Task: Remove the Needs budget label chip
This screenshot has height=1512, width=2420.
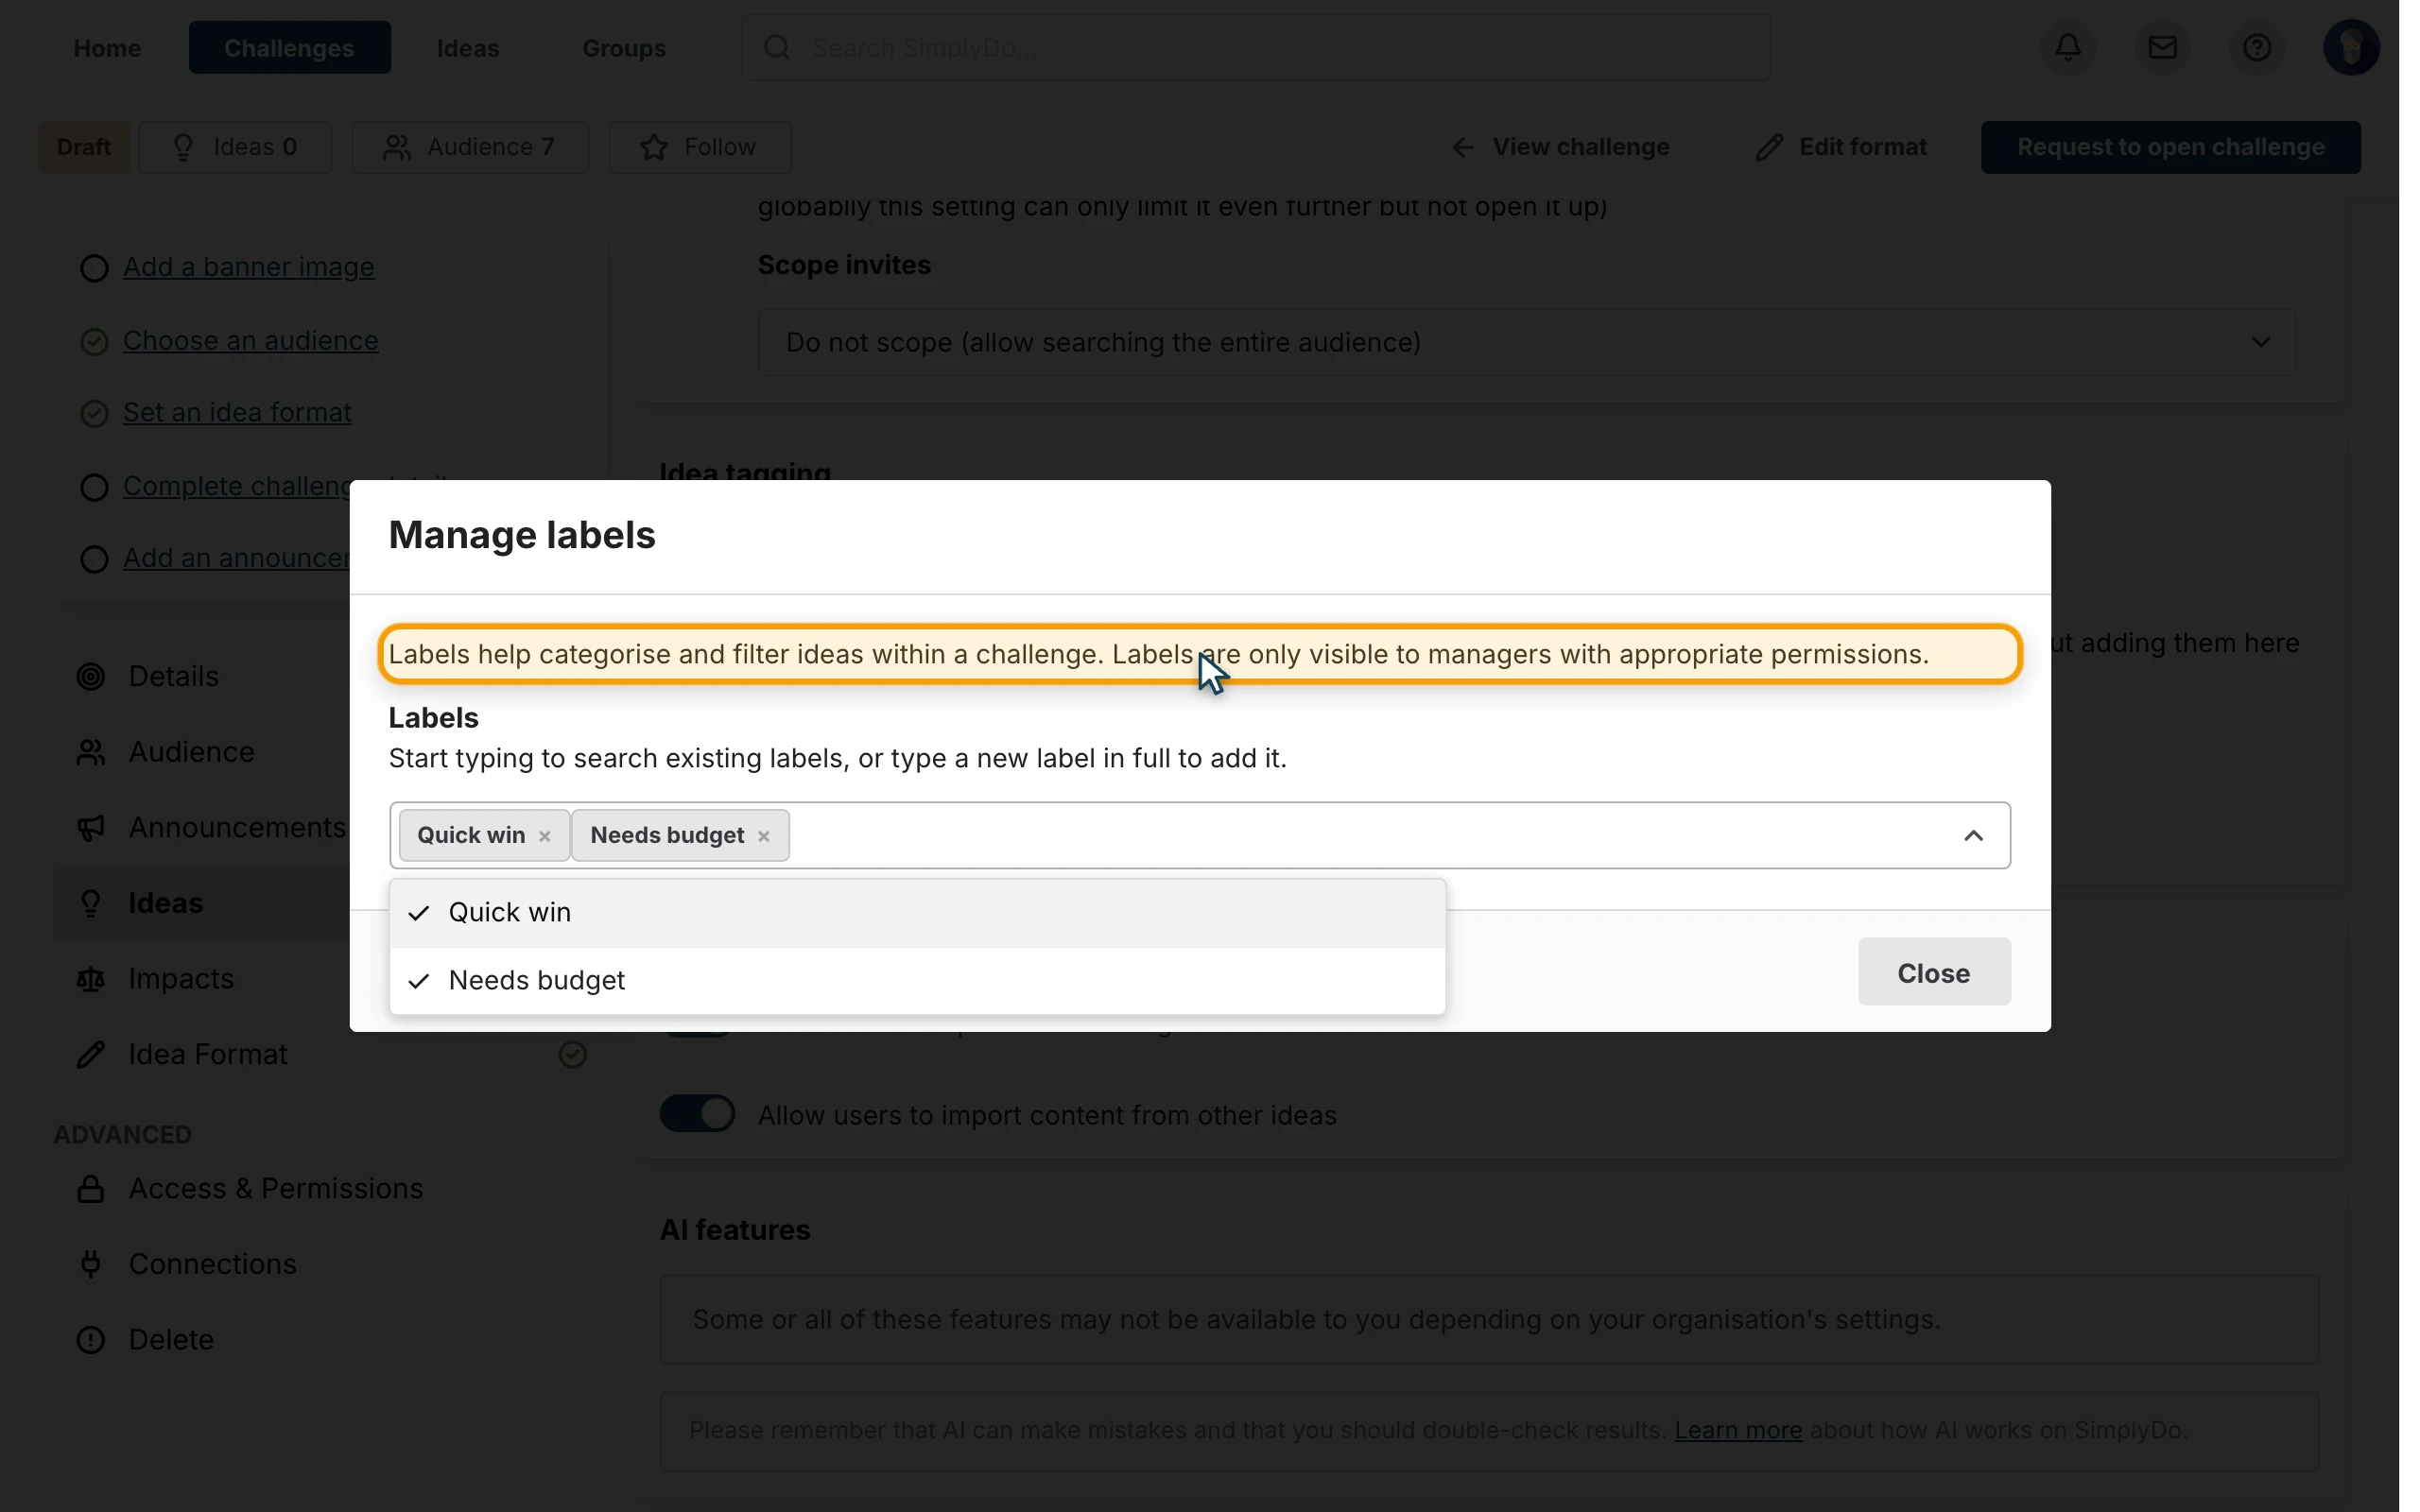Action: pyautogui.click(x=764, y=836)
